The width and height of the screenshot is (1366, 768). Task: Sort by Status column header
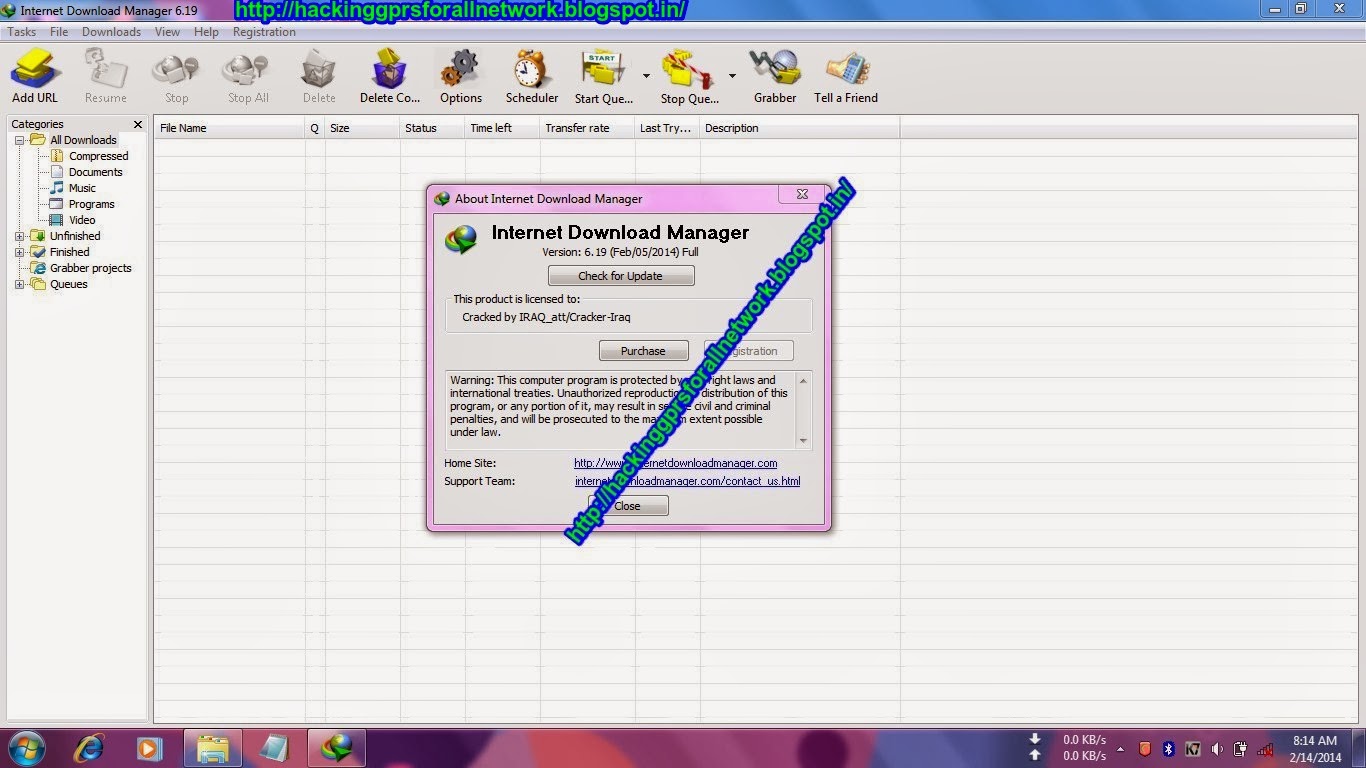tap(432, 128)
